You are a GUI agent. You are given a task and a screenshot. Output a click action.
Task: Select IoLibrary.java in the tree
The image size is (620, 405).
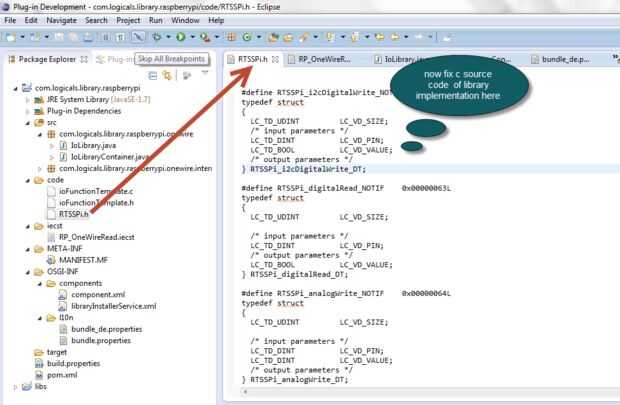coord(93,146)
